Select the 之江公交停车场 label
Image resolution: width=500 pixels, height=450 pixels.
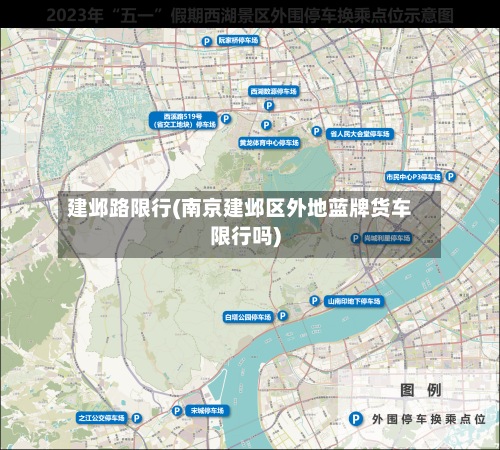click(102, 418)
